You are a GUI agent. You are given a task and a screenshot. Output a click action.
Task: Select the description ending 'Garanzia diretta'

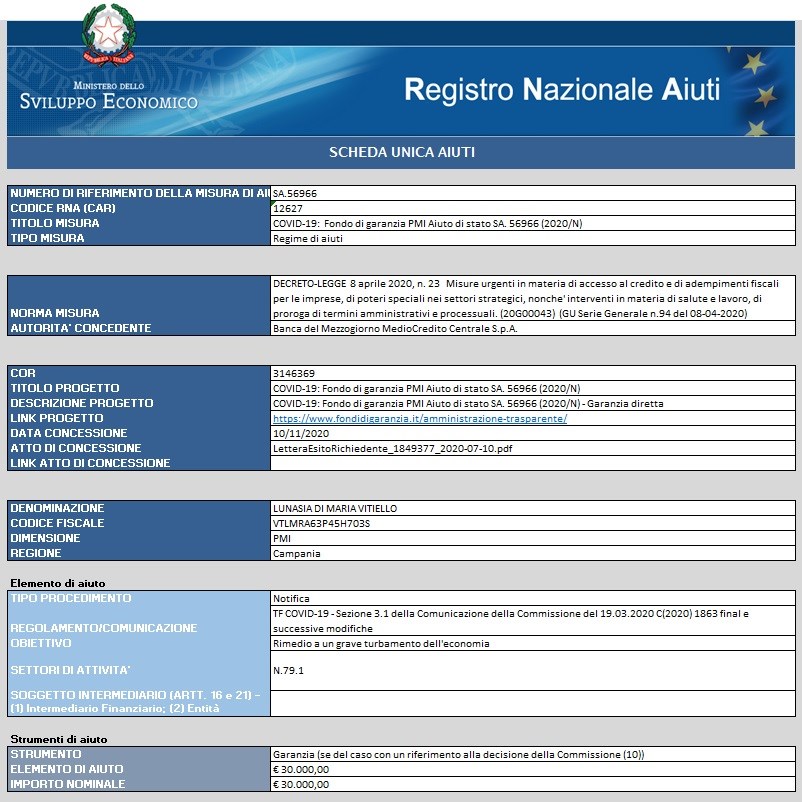tap(532, 404)
